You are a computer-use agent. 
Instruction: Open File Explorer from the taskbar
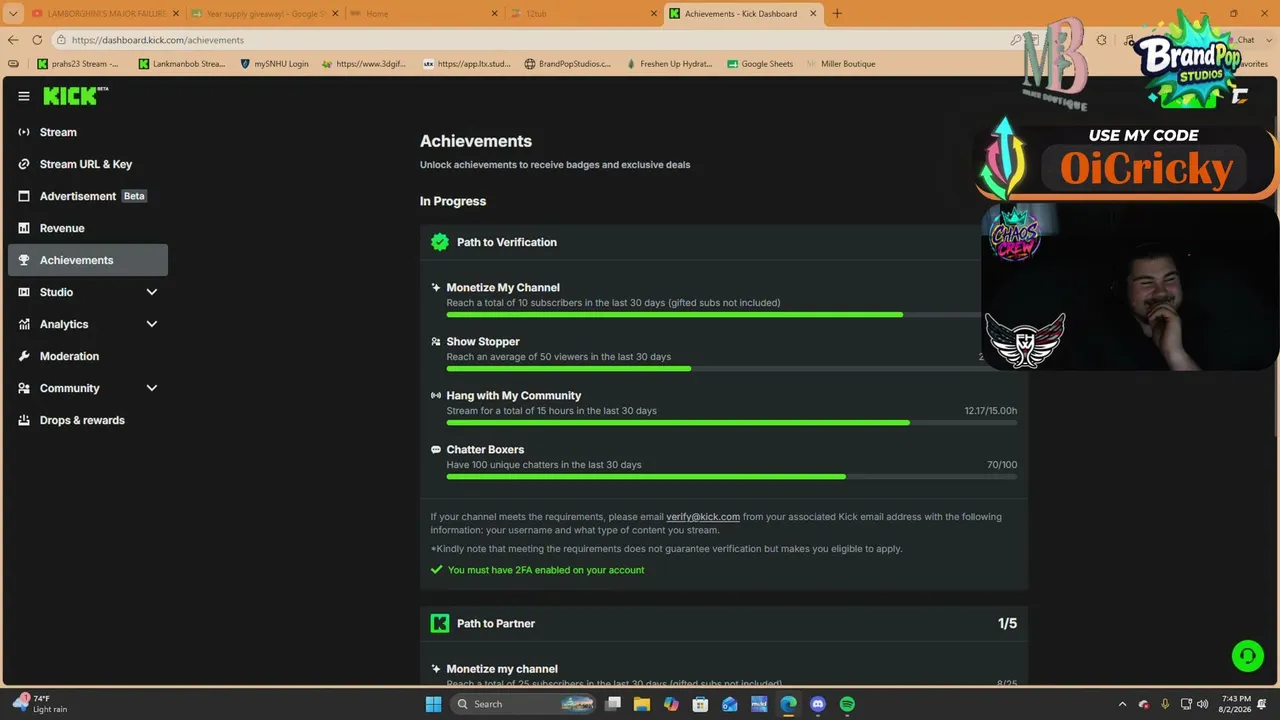pyautogui.click(x=642, y=704)
